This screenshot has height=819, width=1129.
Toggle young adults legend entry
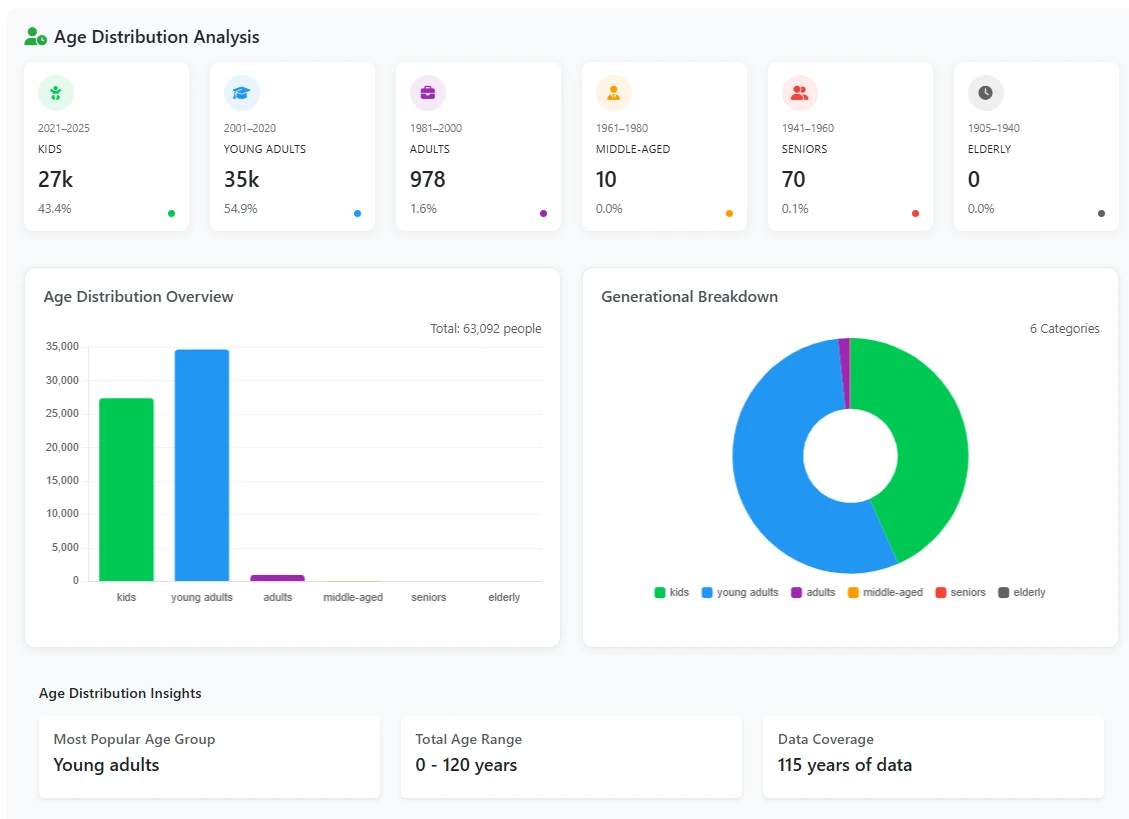pyautogui.click(x=740, y=593)
